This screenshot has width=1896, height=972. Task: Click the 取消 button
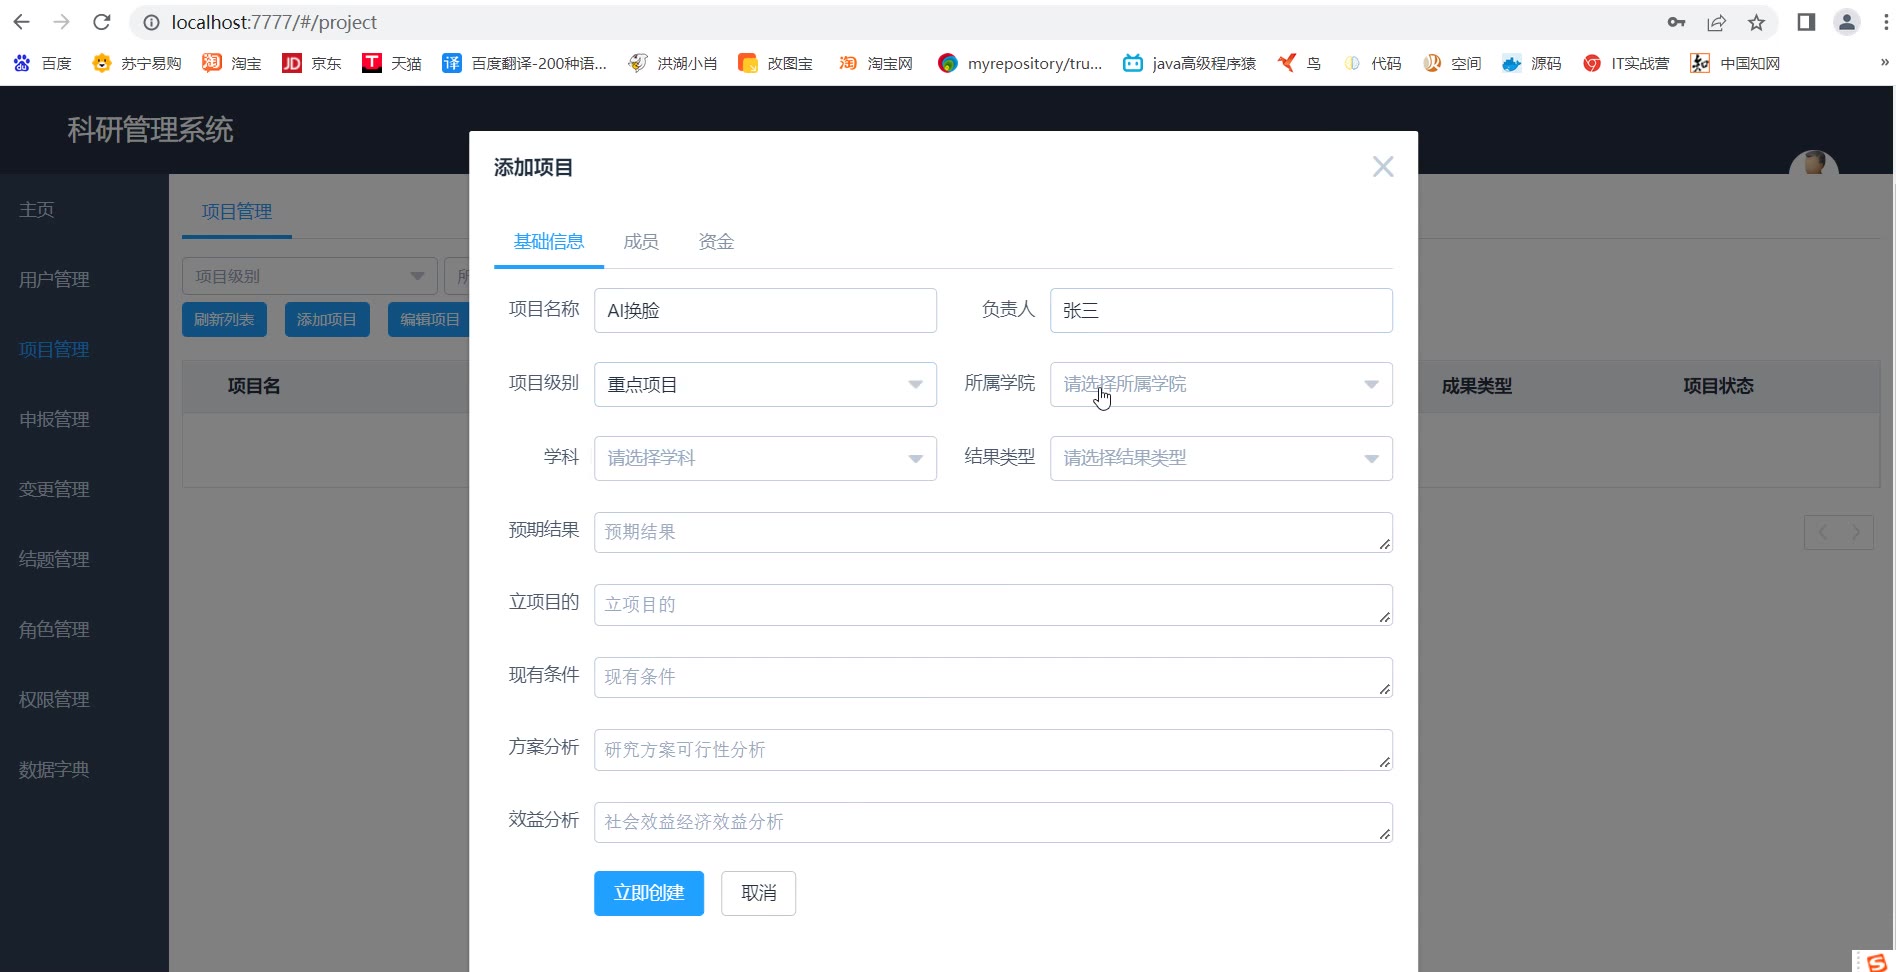pos(758,893)
